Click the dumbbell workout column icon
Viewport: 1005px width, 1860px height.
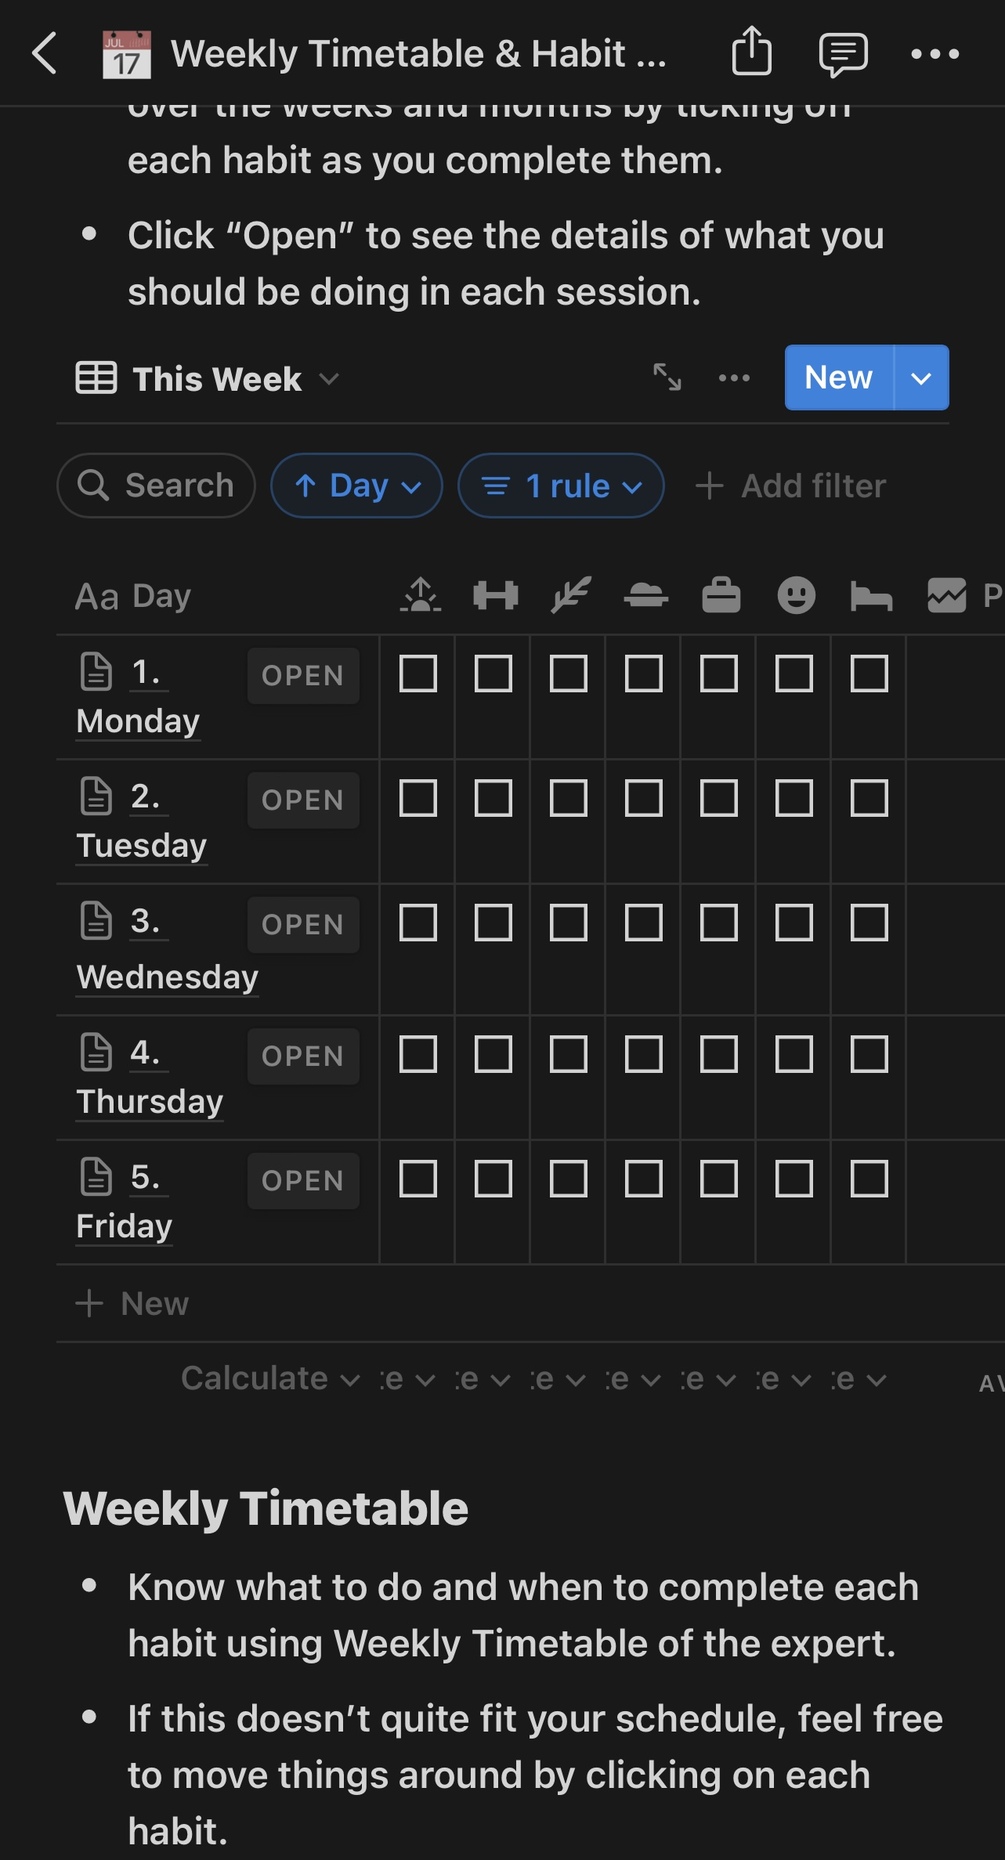tap(495, 596)
